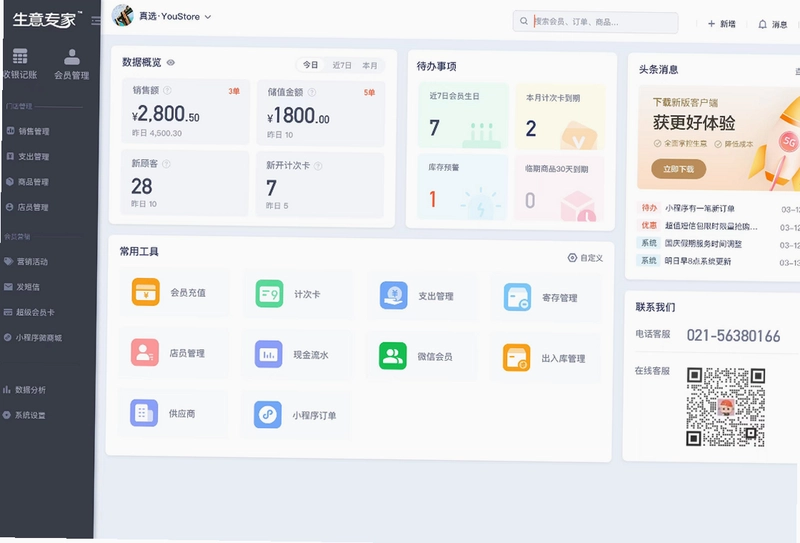Open 支出管理 in the sidebar
The width and height of the screenshot is (800, 543).
(x=28, y=156)
